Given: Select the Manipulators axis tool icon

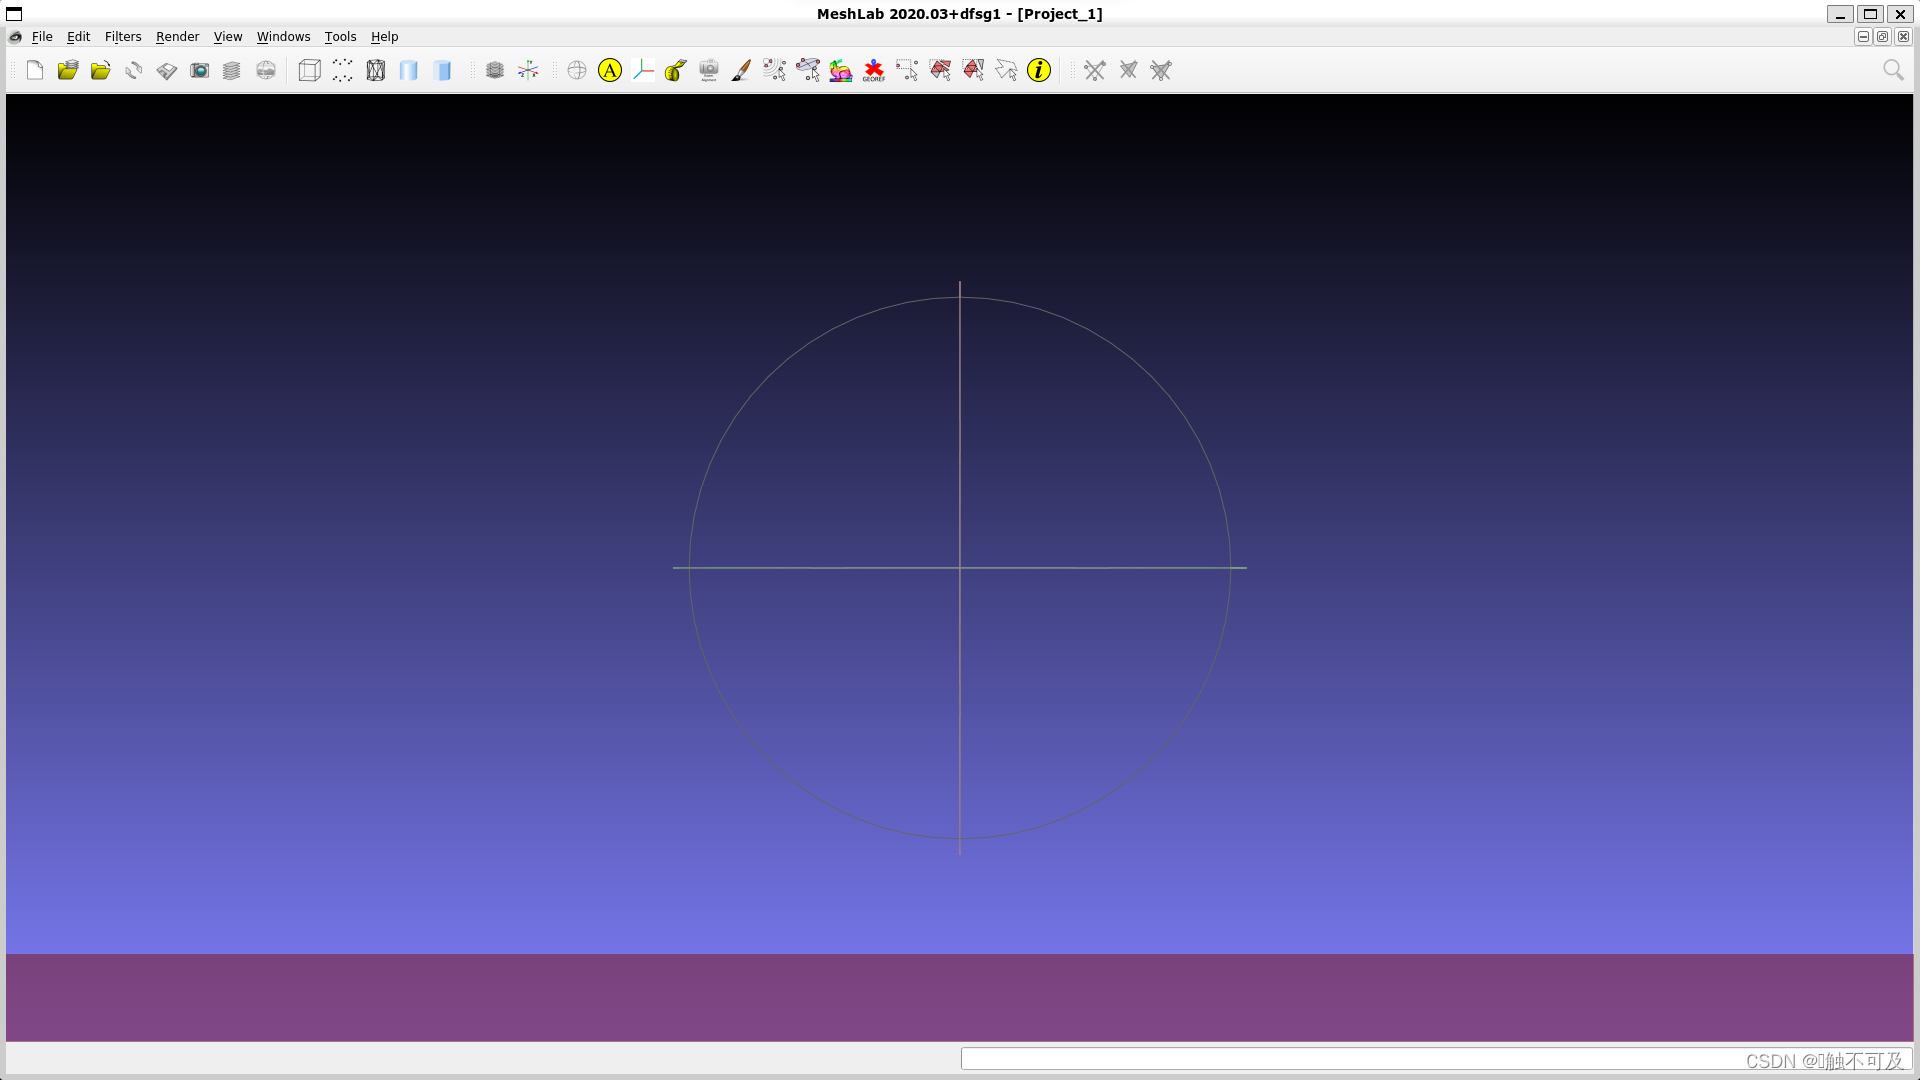Looking at the screenshot, I should [x=643, y=70].
